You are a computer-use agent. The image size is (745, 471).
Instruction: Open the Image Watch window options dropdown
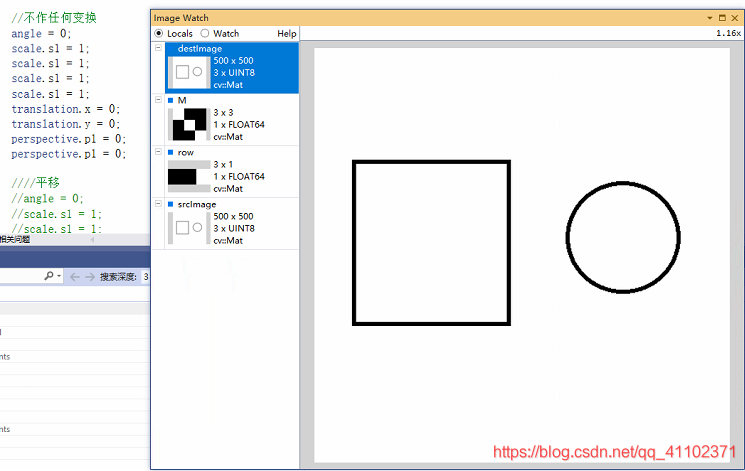coord(710,18)
